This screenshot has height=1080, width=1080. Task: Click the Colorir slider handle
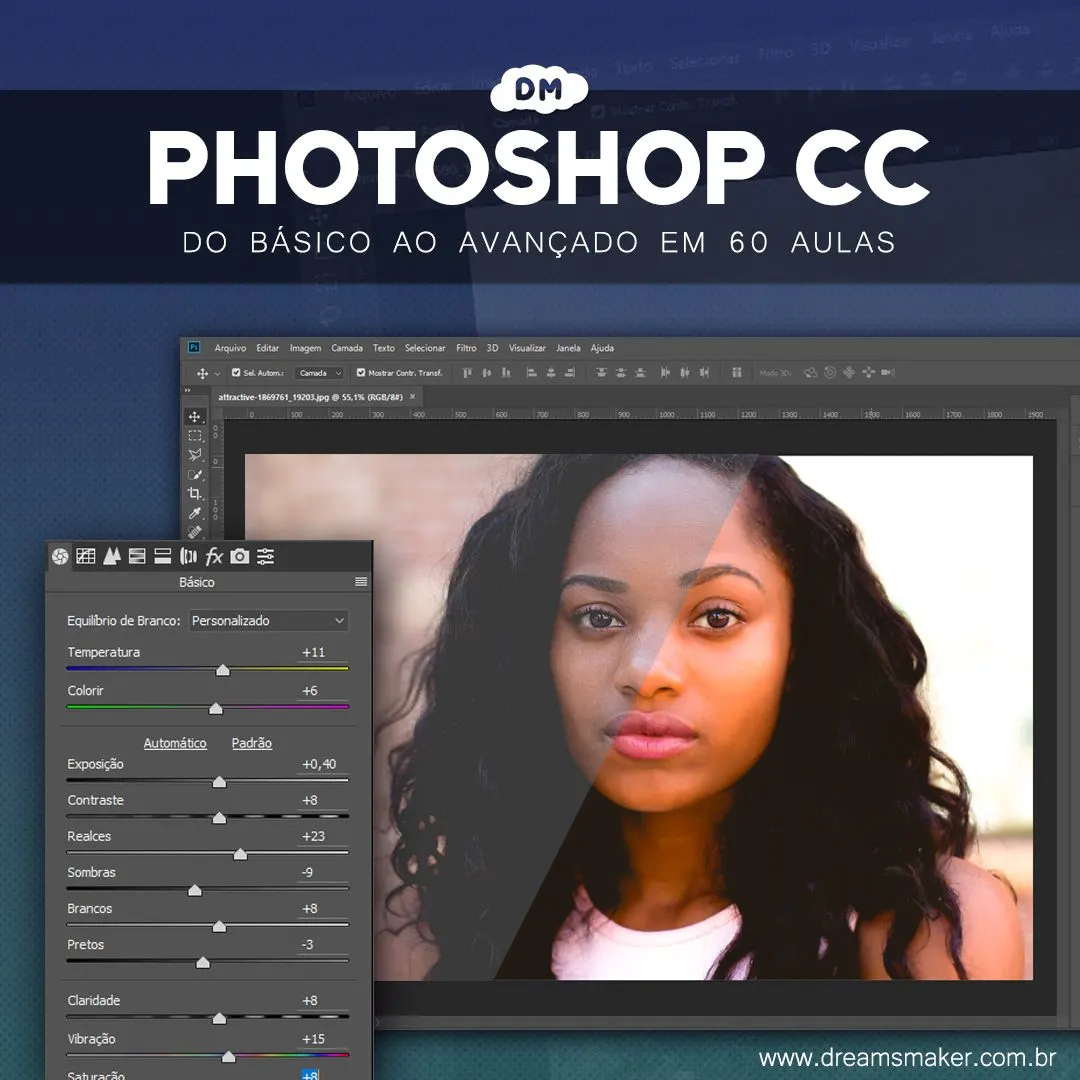(x=216, y=709)
